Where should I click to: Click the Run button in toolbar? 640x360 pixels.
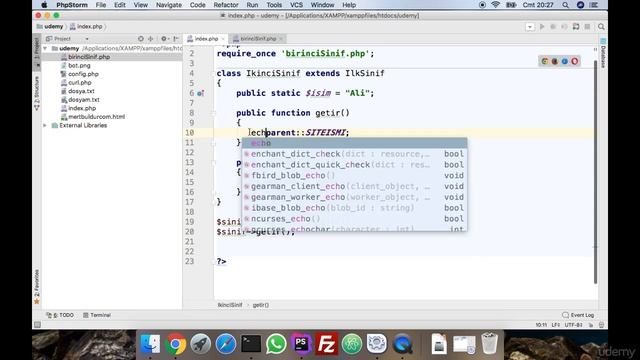(542, 27)
